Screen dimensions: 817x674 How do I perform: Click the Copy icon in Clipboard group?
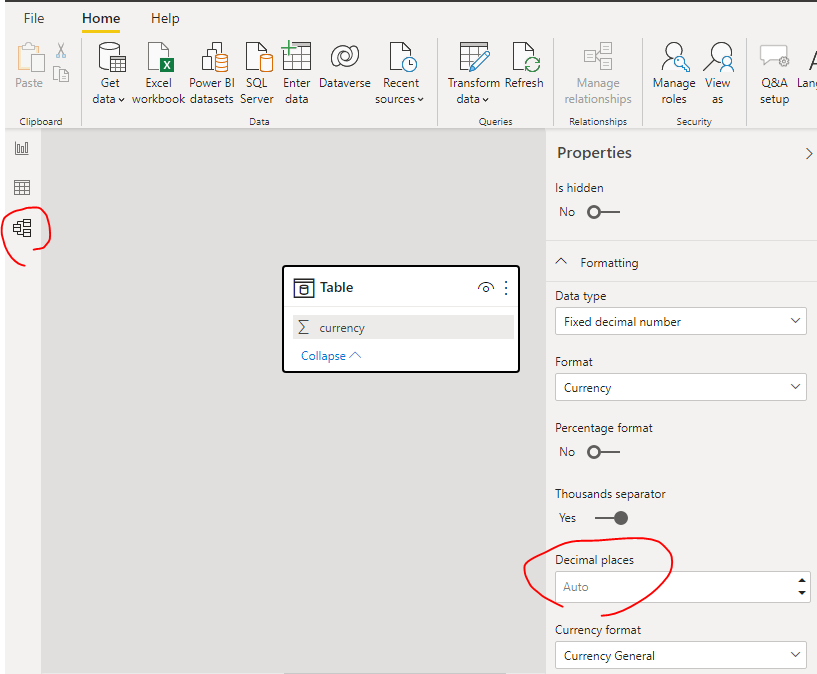point(61,74)
